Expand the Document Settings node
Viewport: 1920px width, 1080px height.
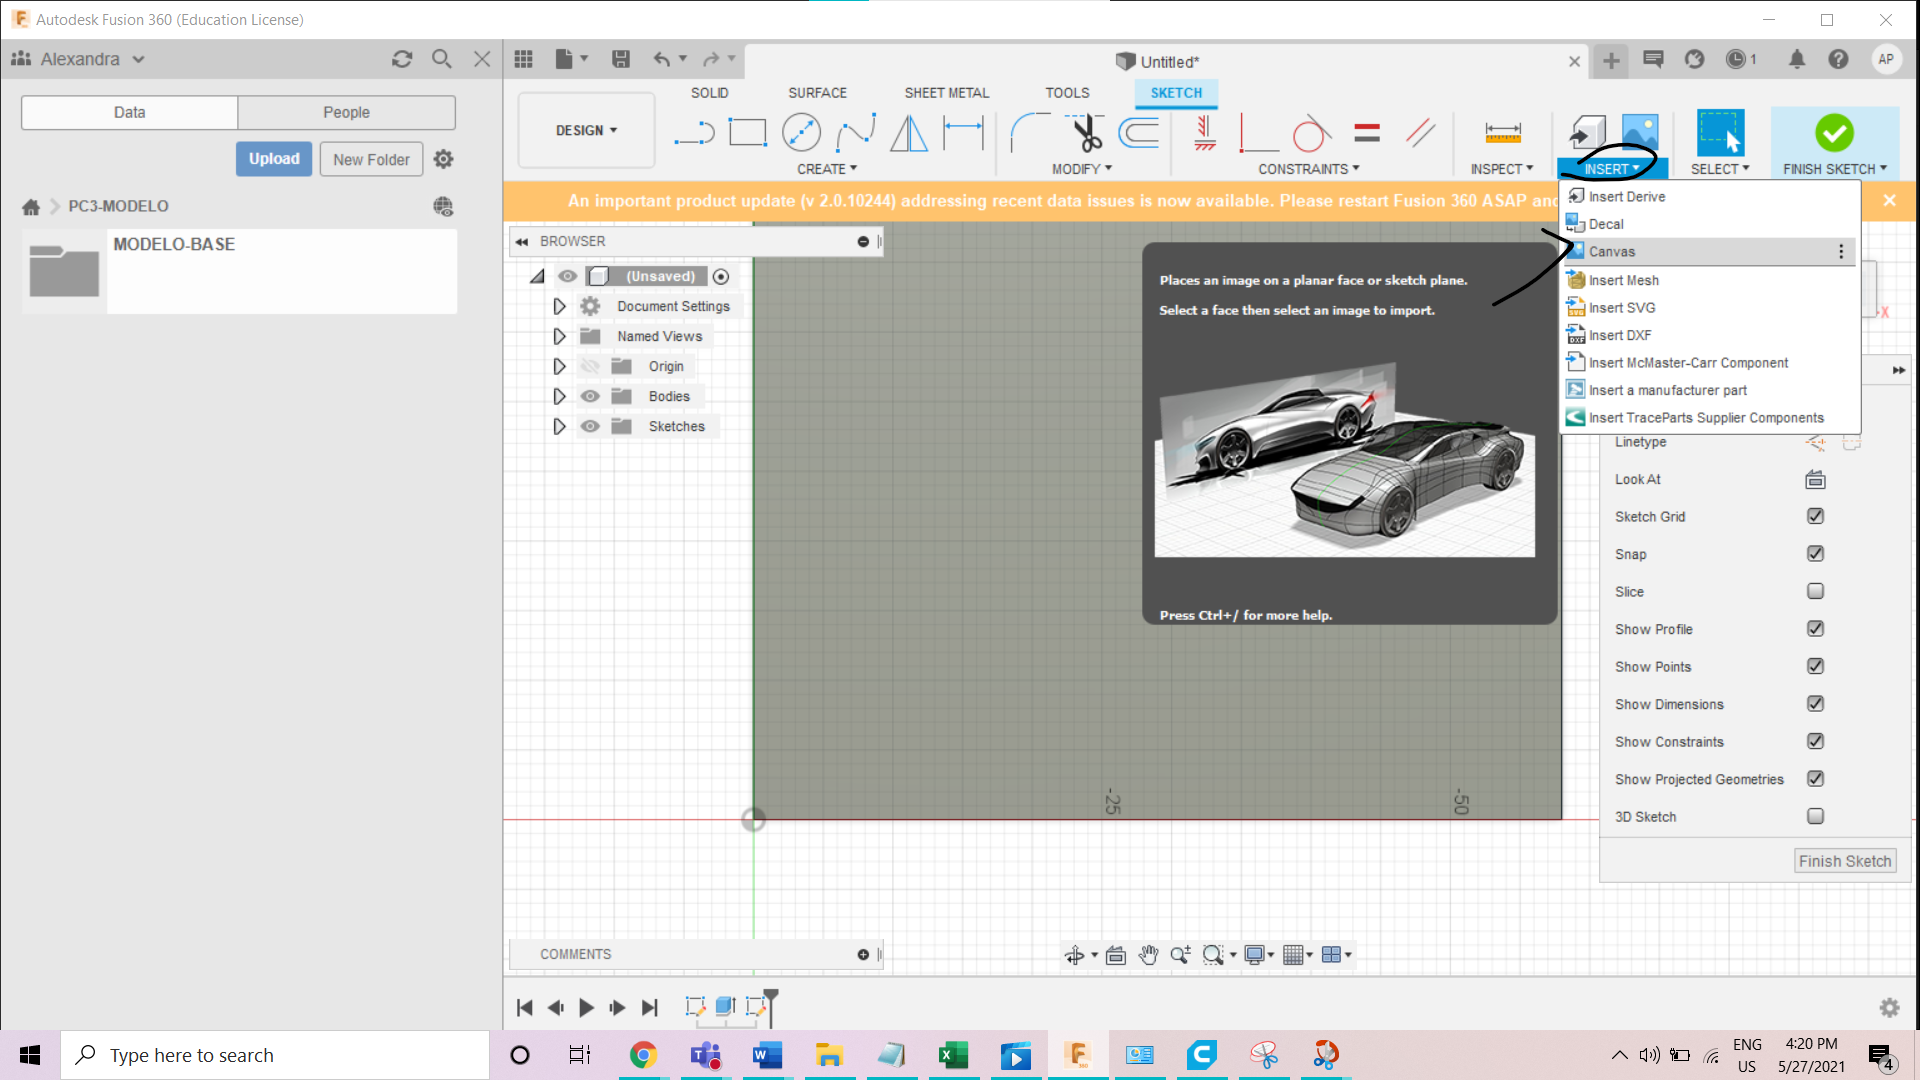tap(559, 307)
